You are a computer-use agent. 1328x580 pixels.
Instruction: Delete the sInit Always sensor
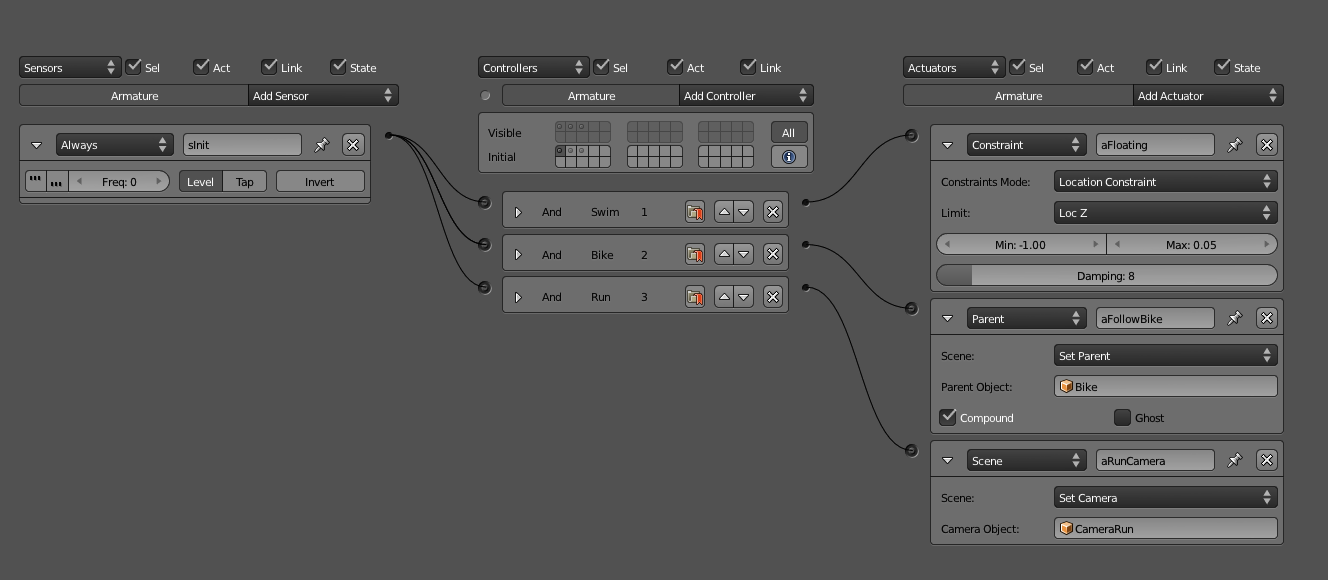(353, 145)
